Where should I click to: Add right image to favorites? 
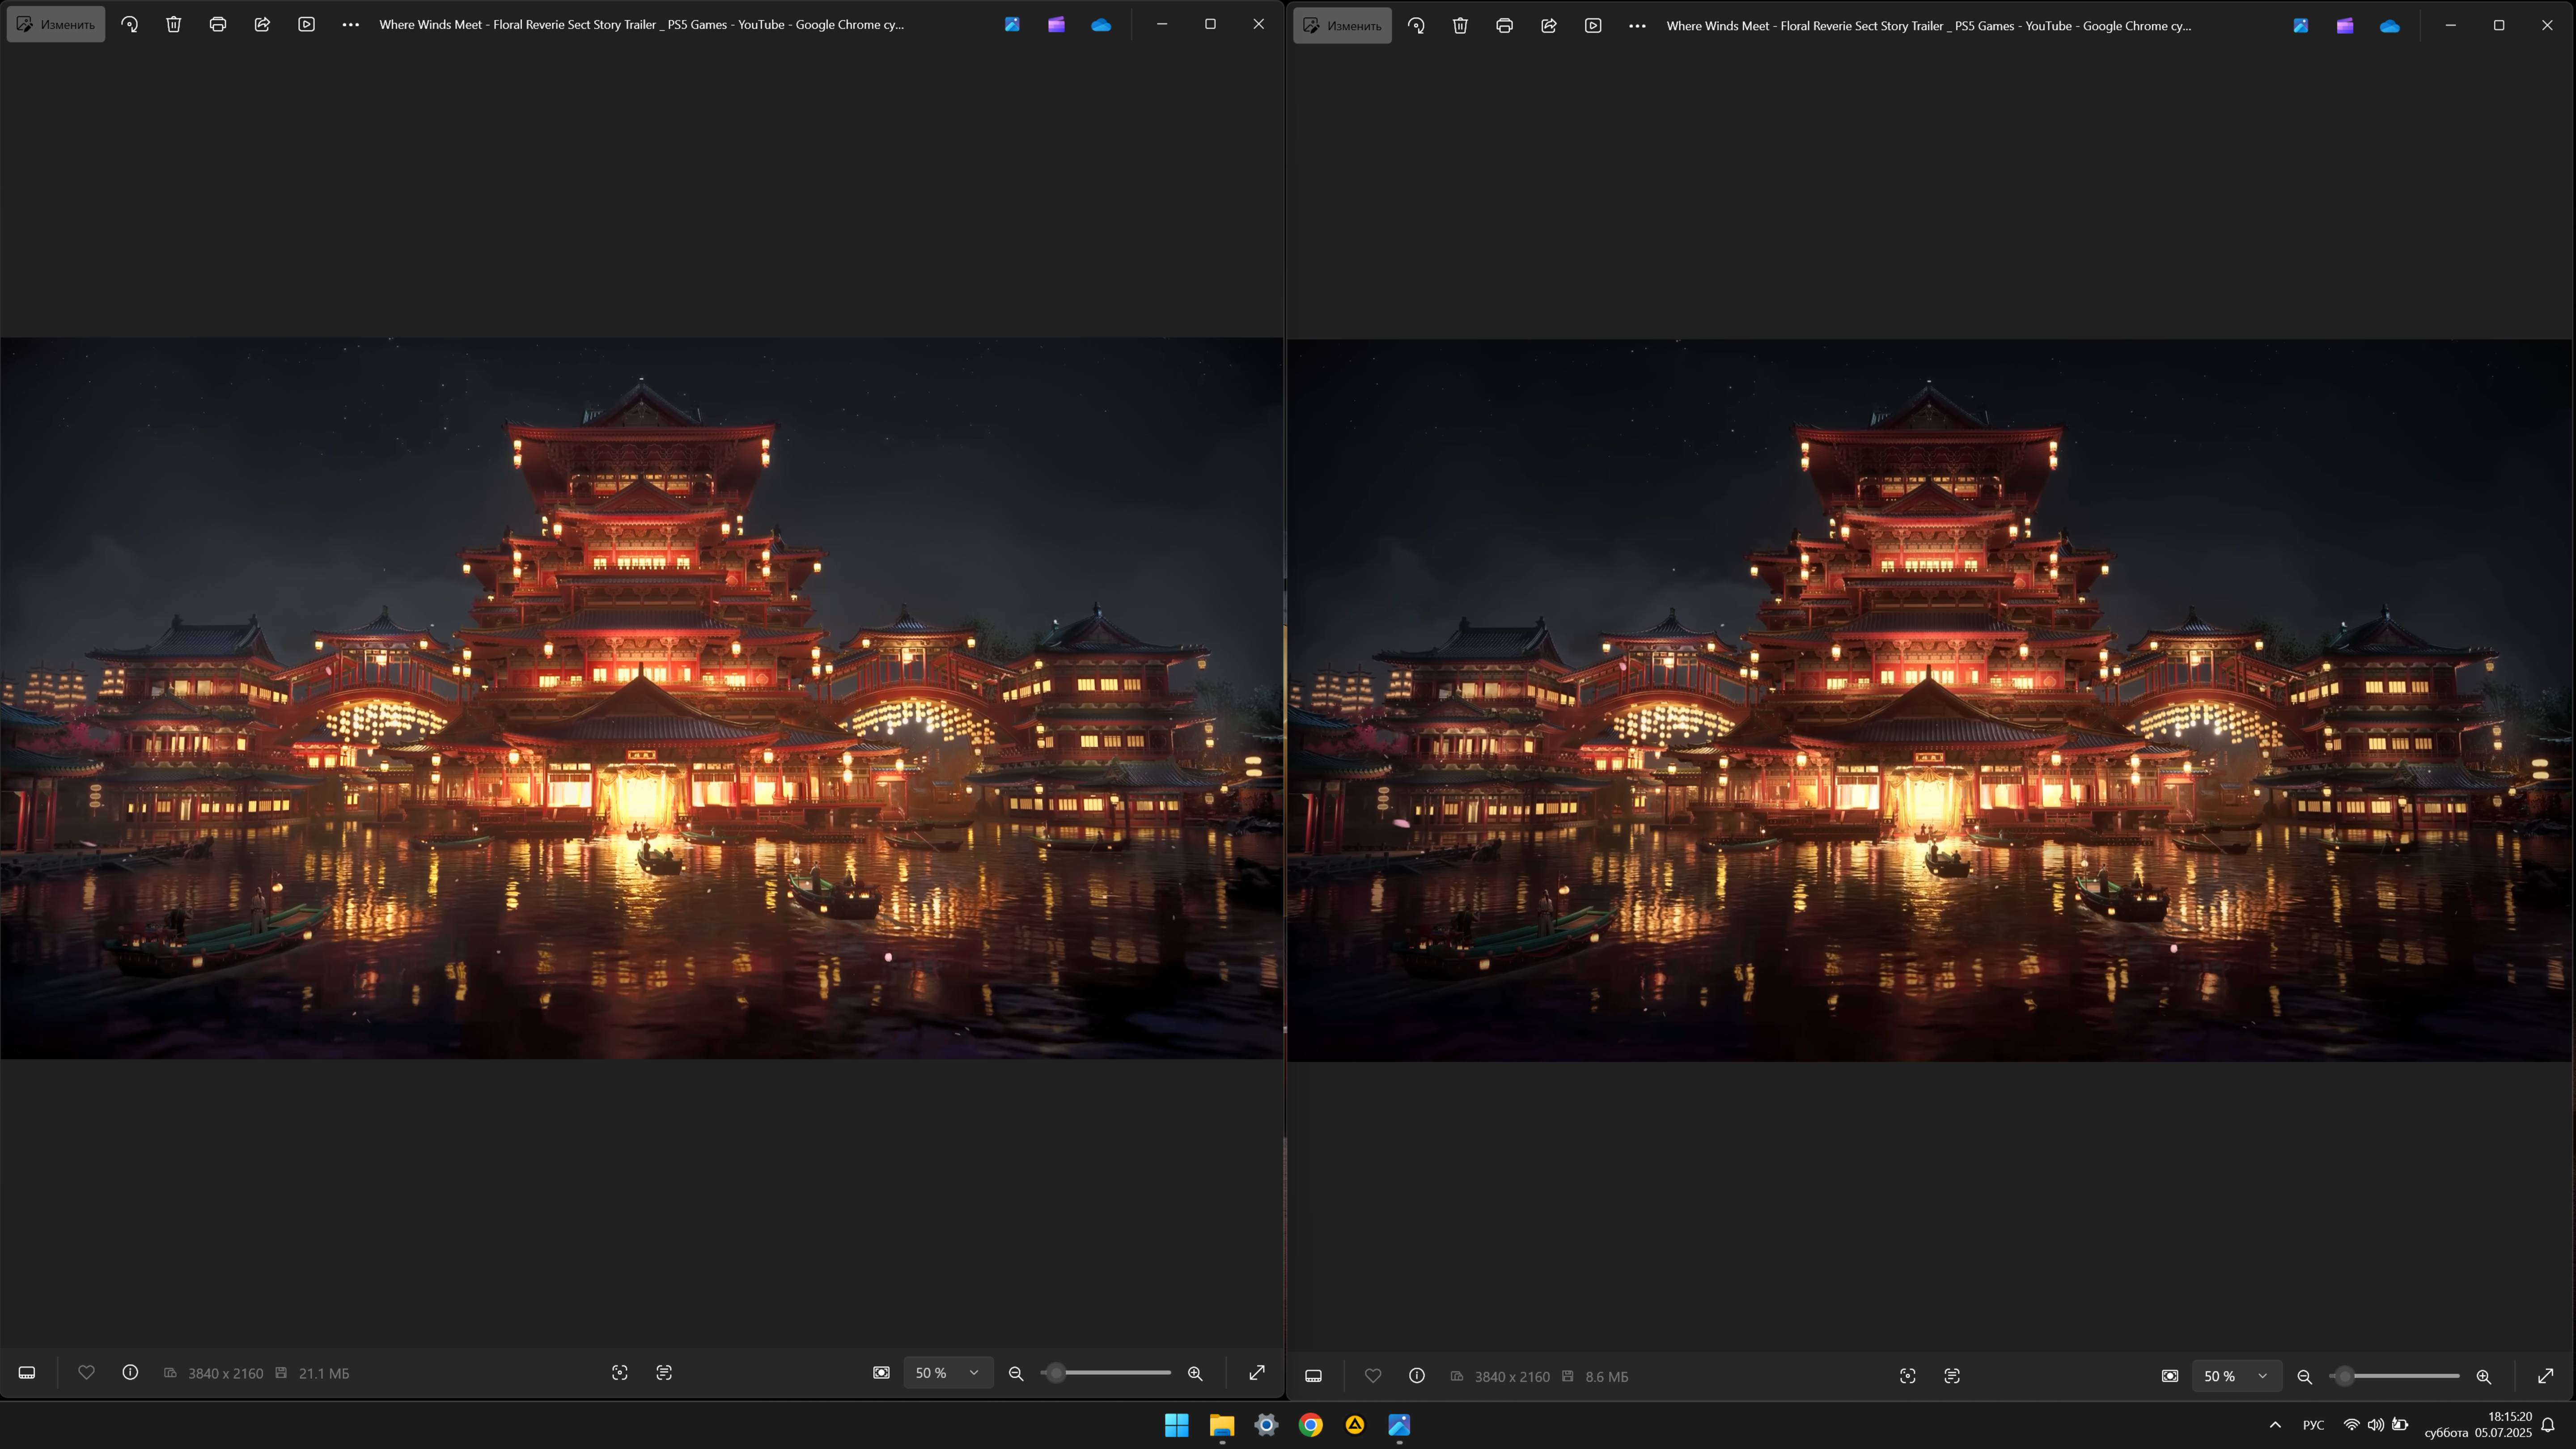click(1373, 1376)
